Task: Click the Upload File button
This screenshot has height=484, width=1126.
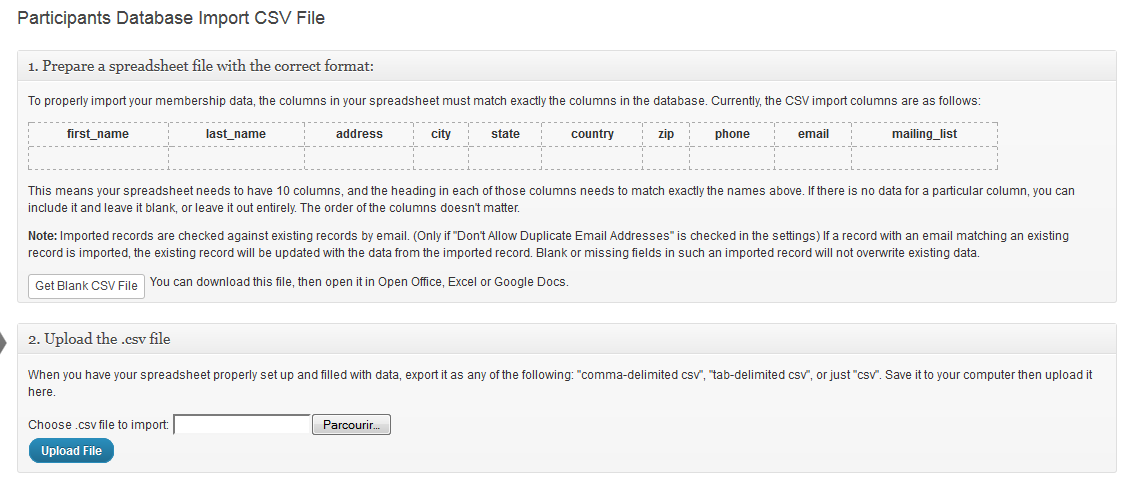Action: (x=71, y=451)
